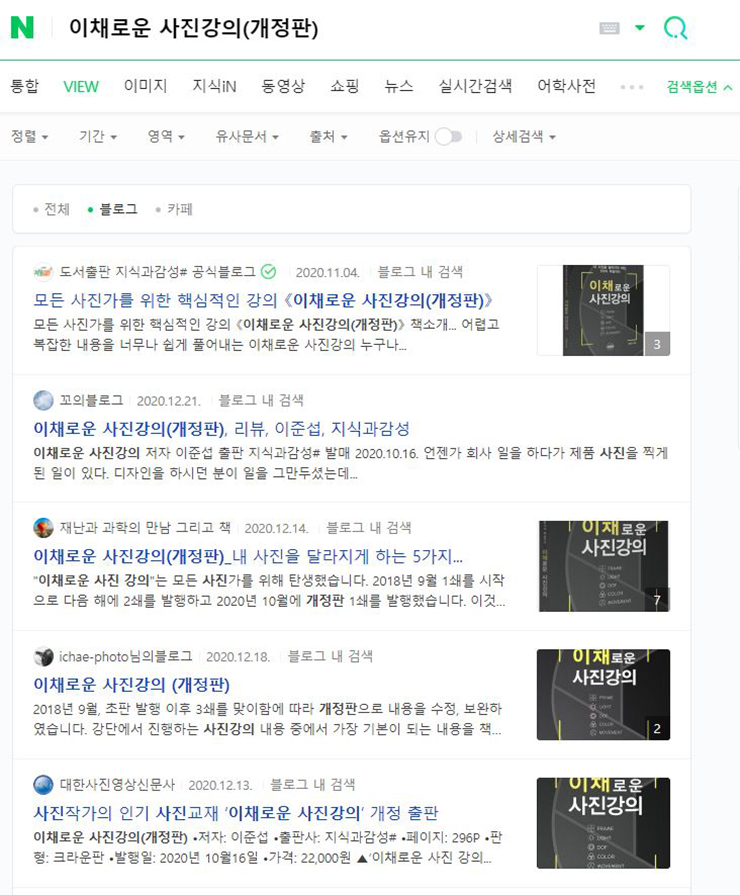Click the green search magnifier icon
This screenshot has width=740, height=895.
(x=675, y=28)
